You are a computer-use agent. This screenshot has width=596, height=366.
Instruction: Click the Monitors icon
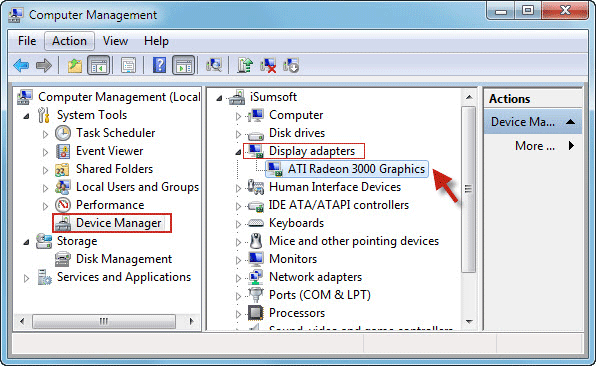coord(256,259)
